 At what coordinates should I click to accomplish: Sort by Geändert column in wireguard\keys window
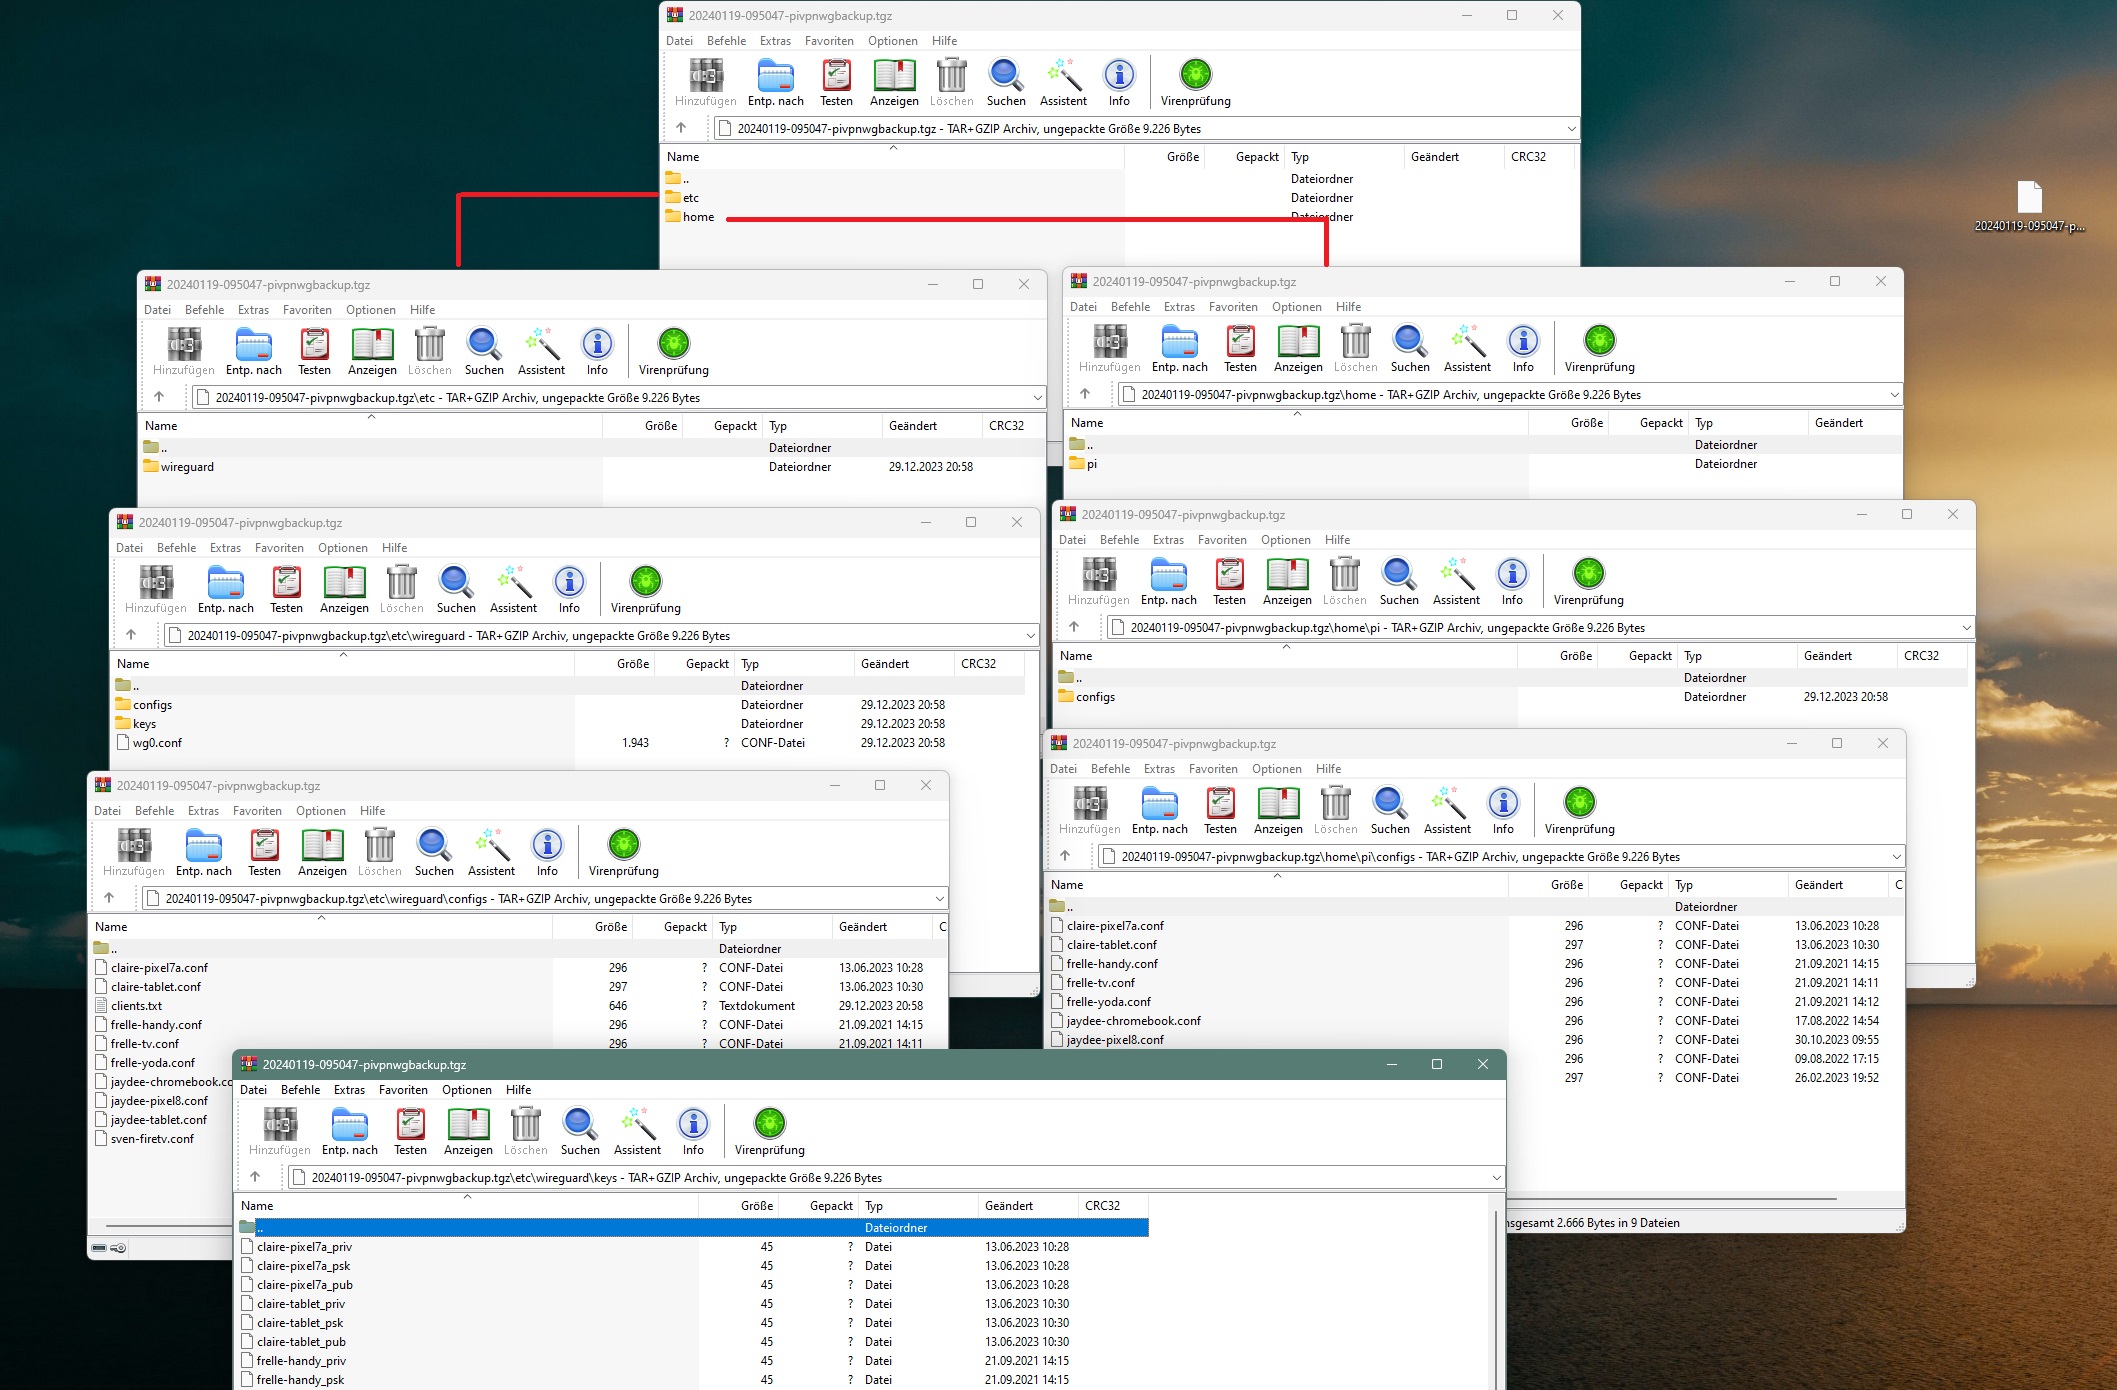point(1008,1206)
